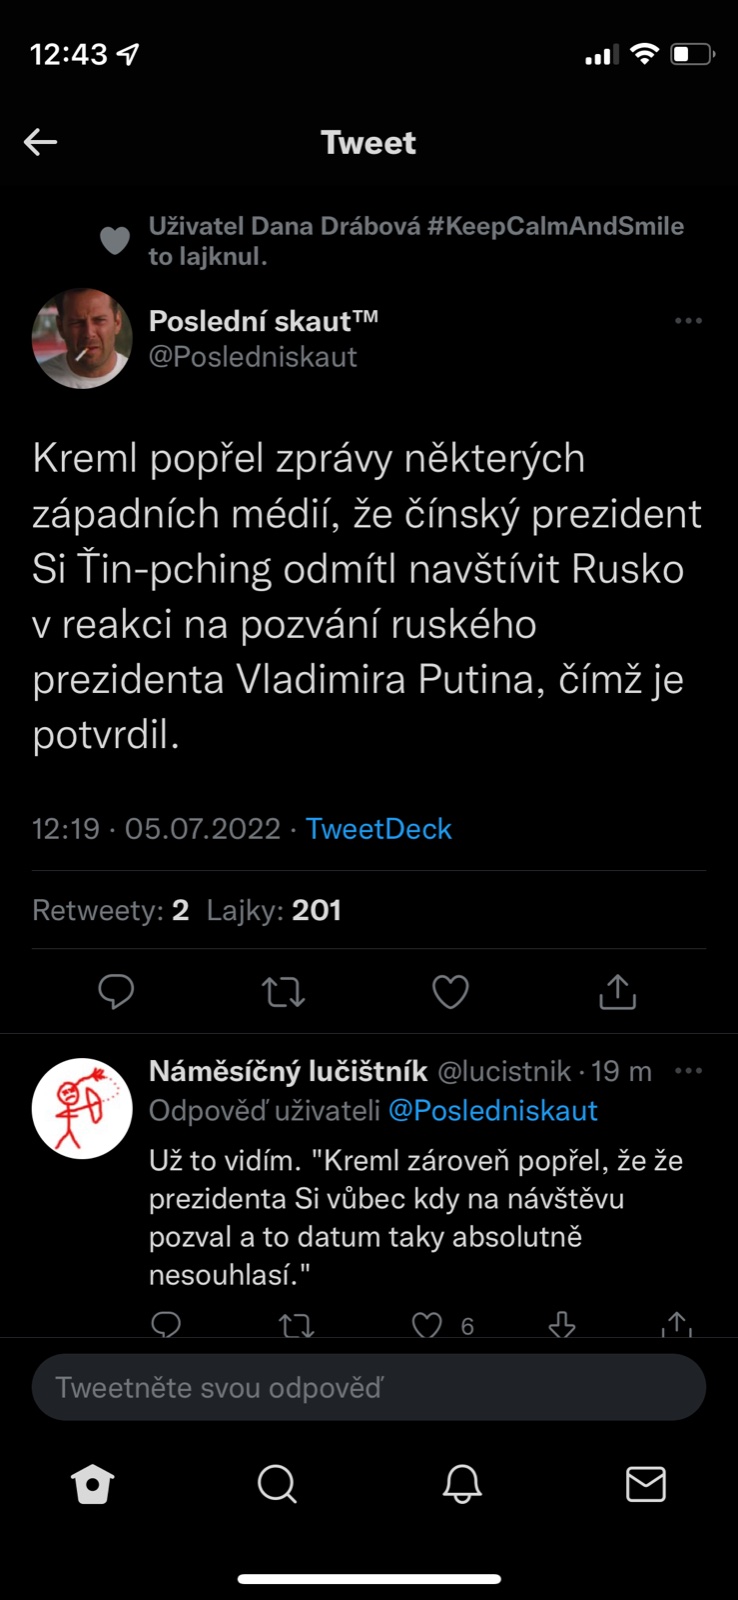Open @Posledniskaut mention in reply
The height and width of the screenshot is (1600, 738).
[492, 1110]
